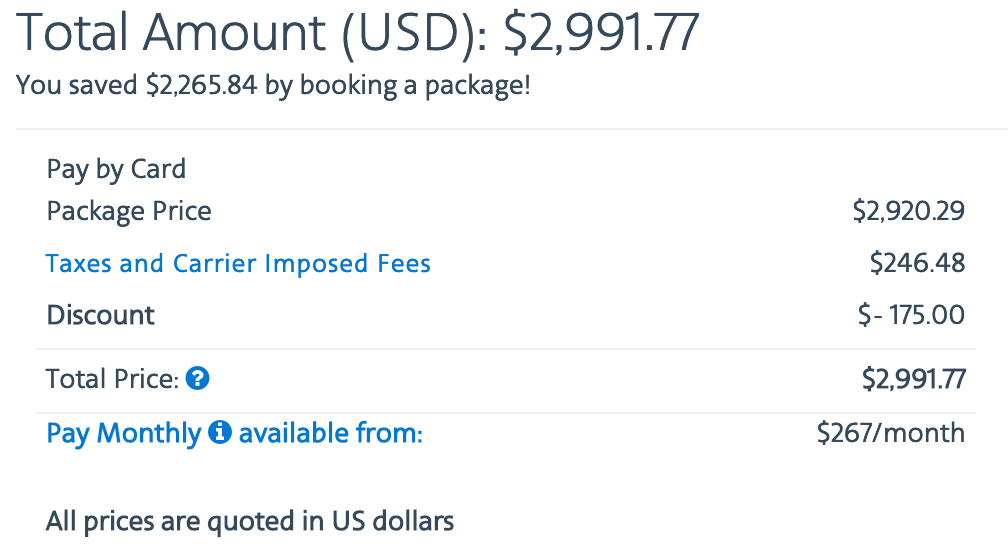Open the Pay Monthly info icon
Viewport: 1008px width, 552px height.
coord(220,433)
